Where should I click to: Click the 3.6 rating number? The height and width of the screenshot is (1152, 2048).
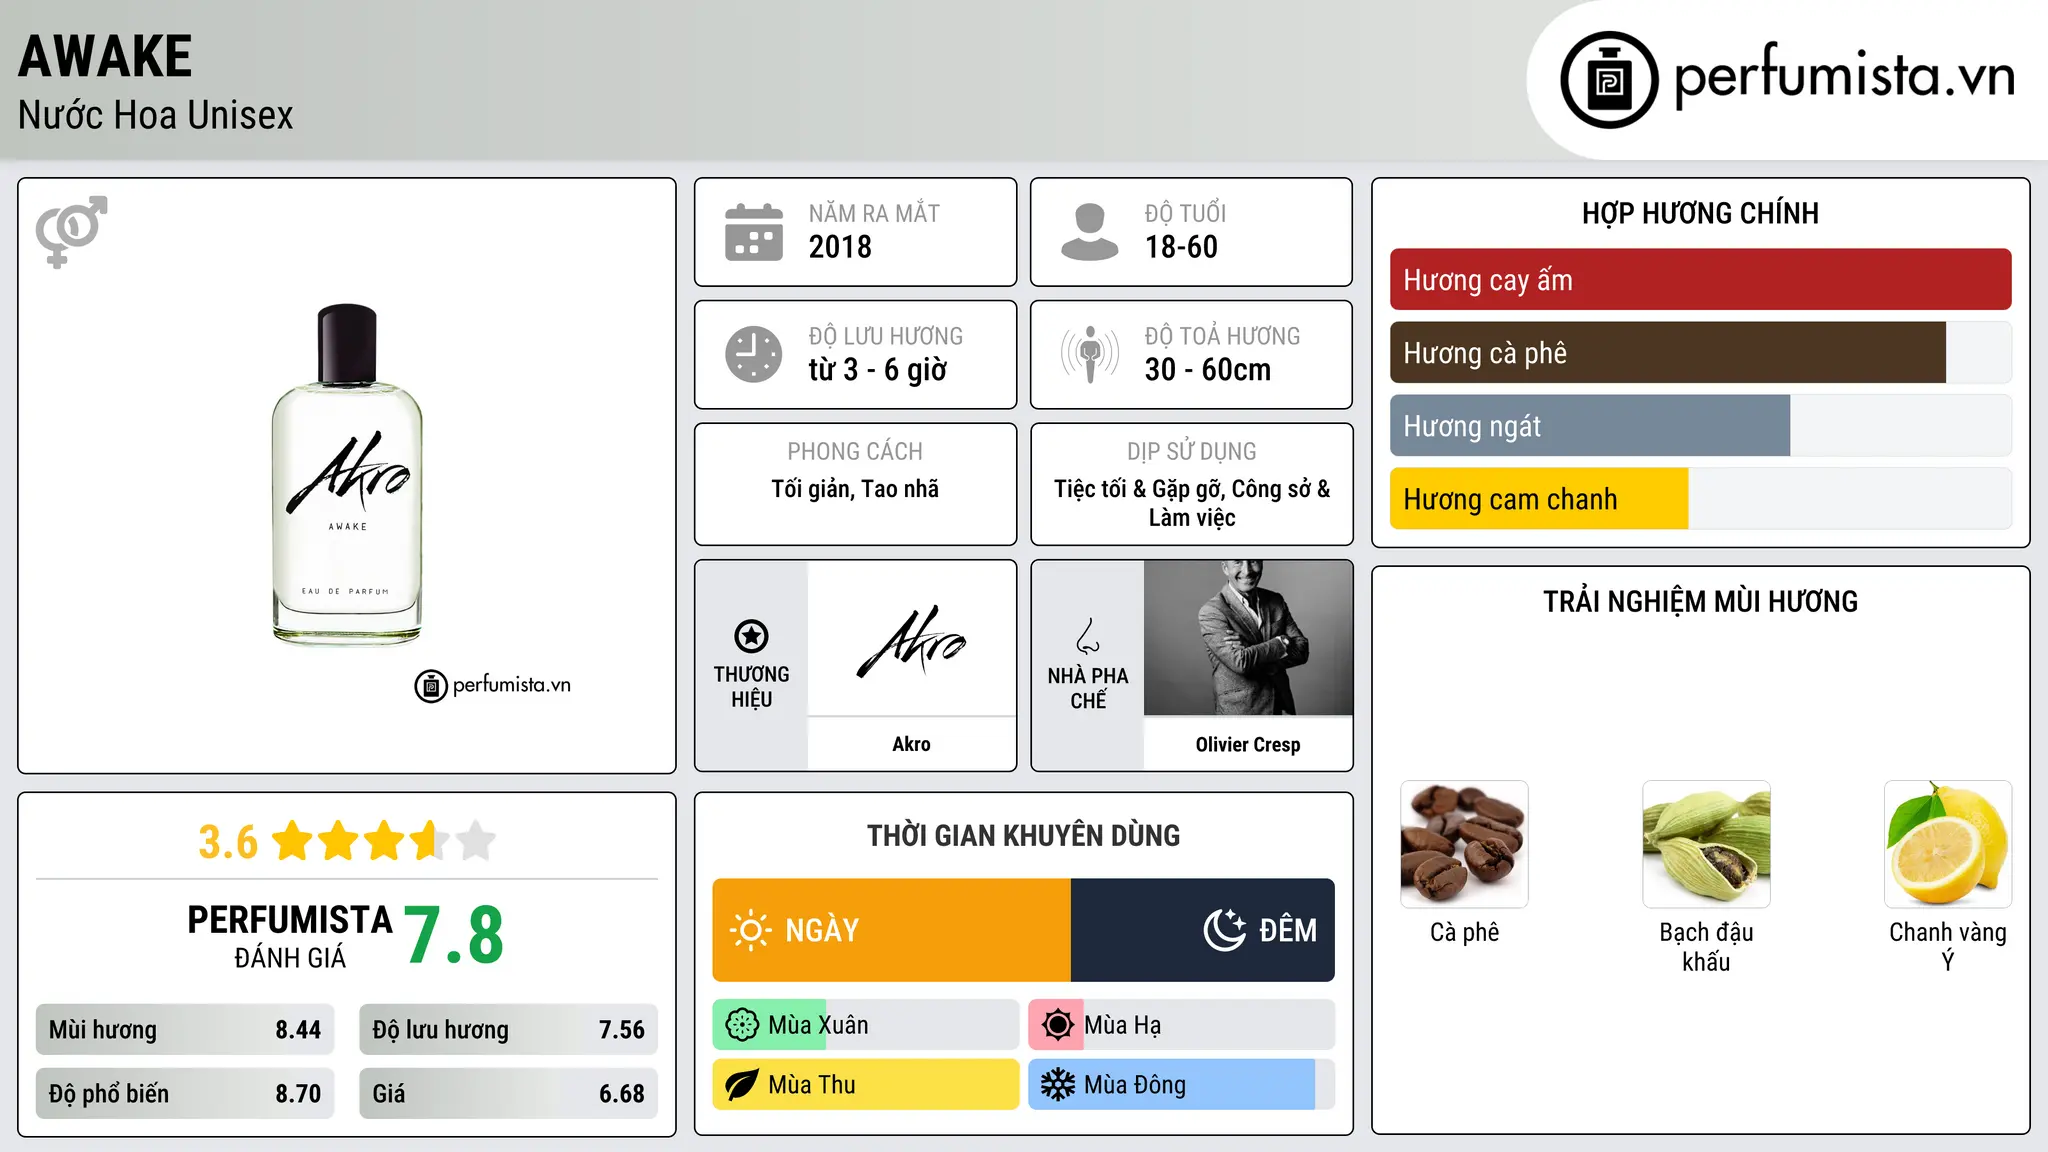coord(228,842)
